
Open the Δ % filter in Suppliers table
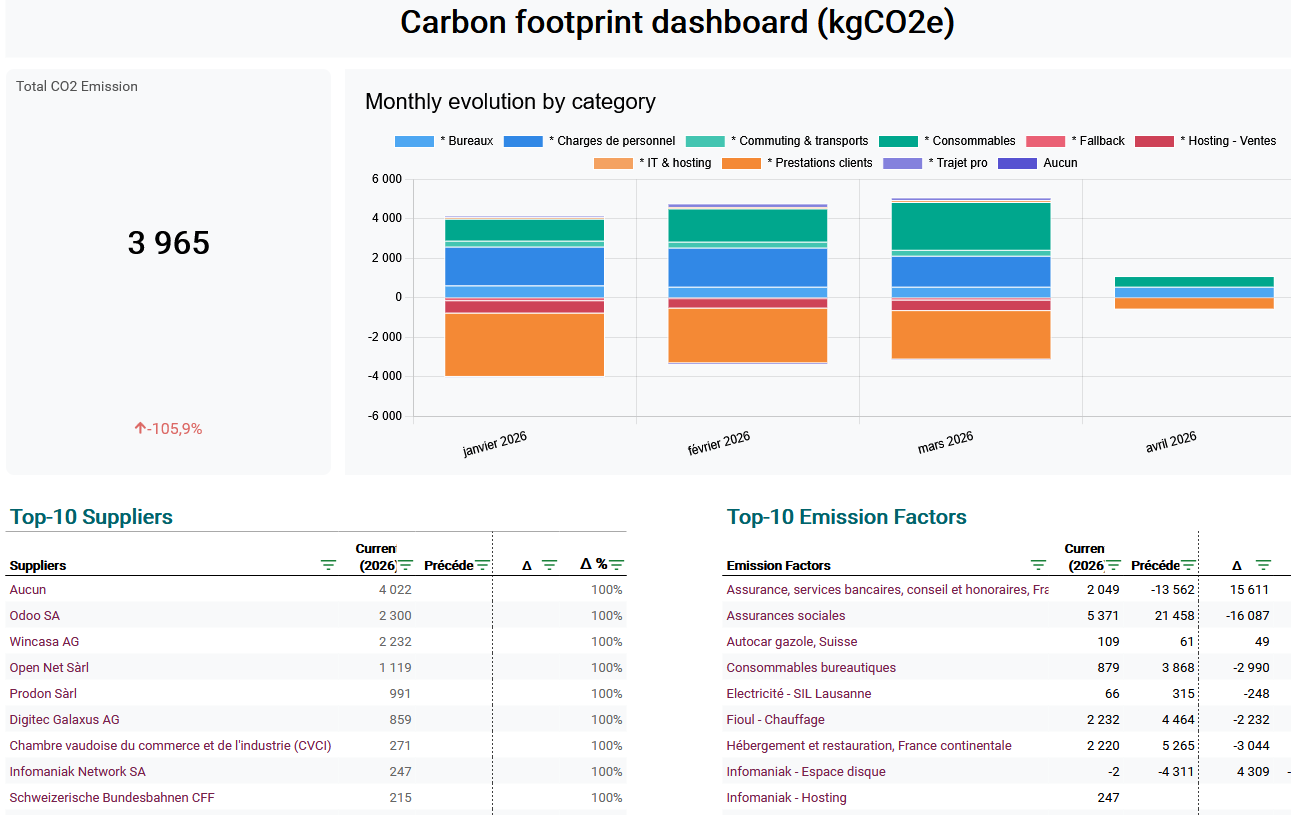click(616, 565)
